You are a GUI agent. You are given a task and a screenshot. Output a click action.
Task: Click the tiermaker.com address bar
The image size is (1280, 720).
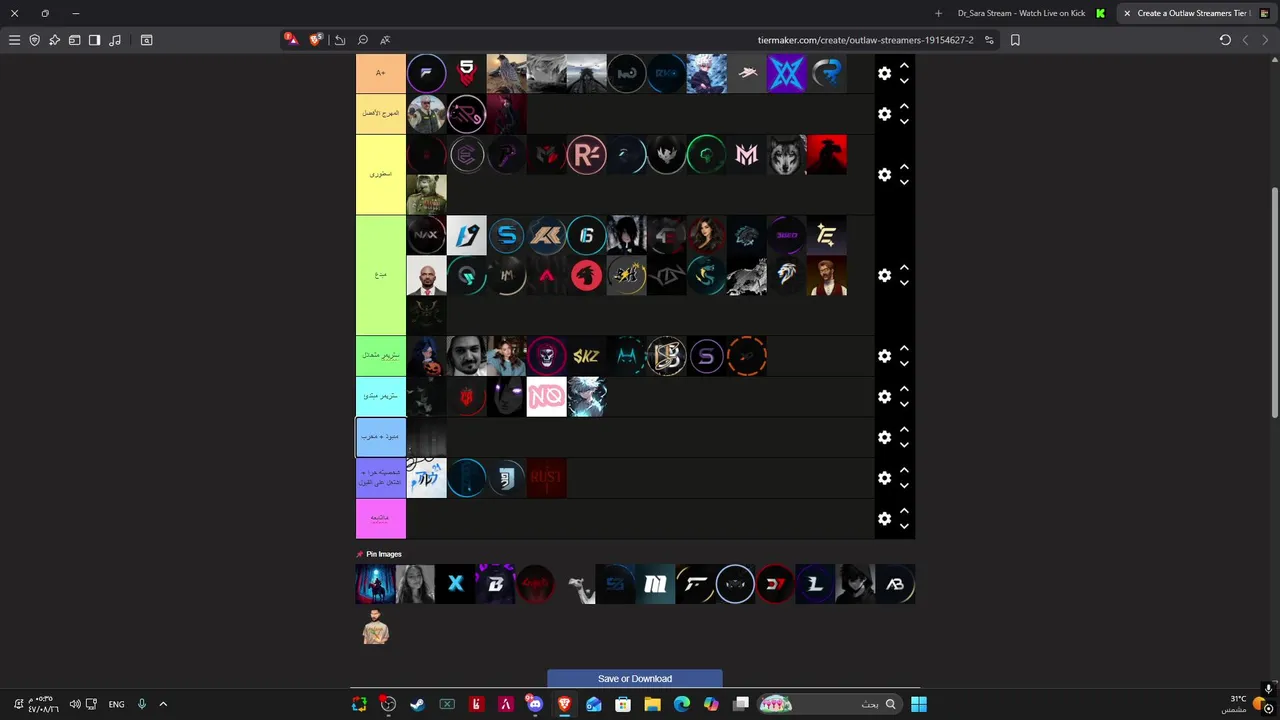pyautogui.click(x=865, y=40)
